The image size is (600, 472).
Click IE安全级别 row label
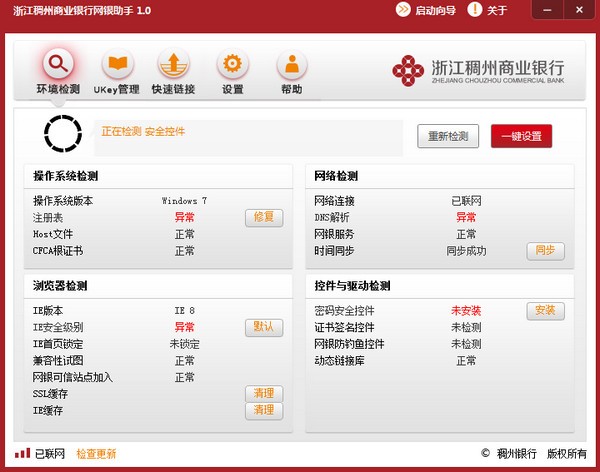pos(58,327)
